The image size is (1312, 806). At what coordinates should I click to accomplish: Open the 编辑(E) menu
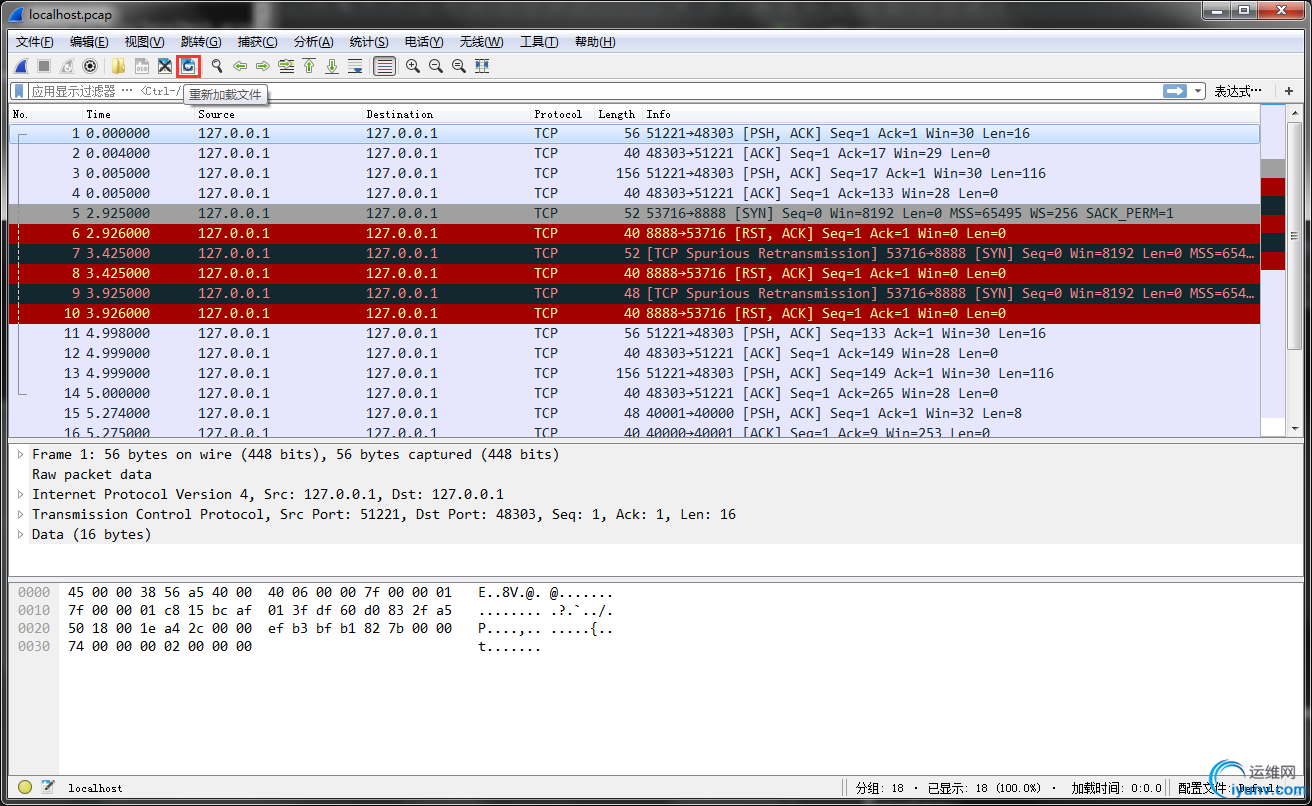89,42
